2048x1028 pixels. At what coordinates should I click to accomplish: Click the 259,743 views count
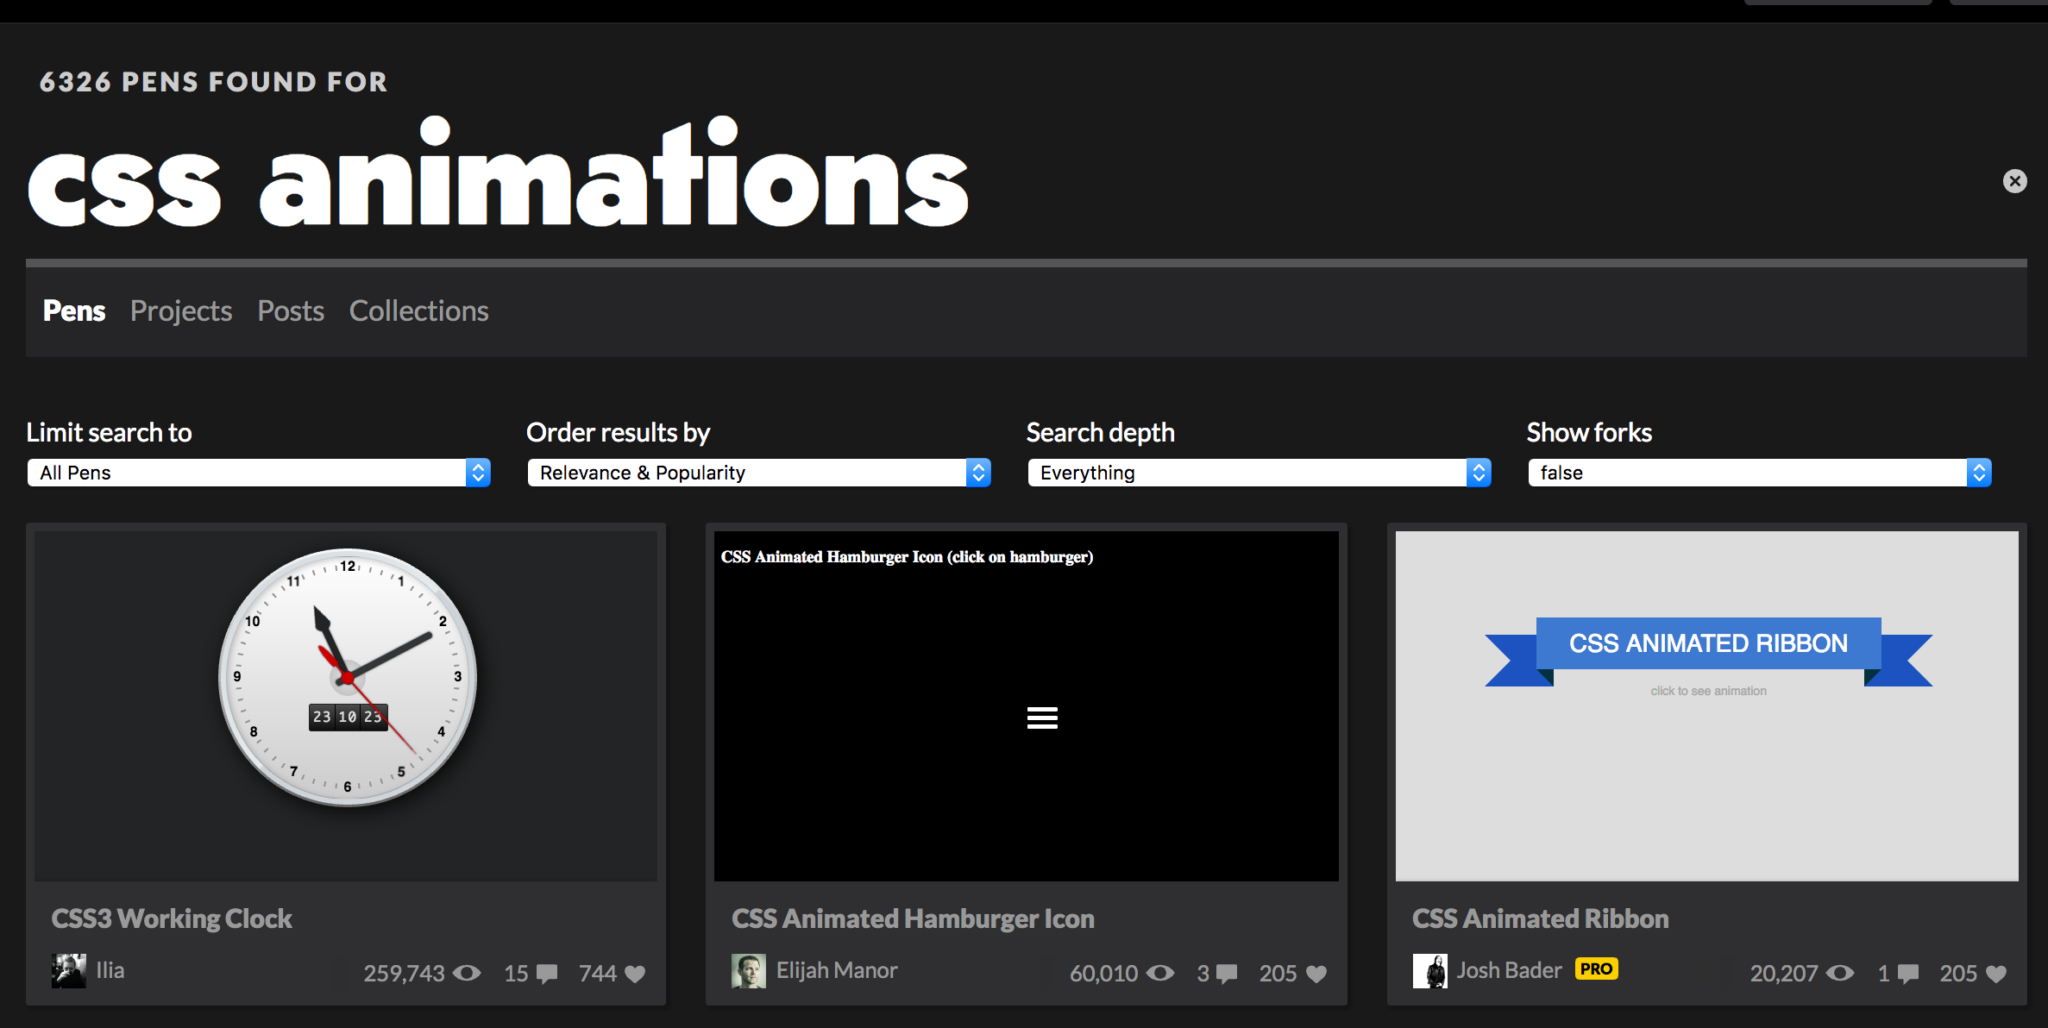404,974
